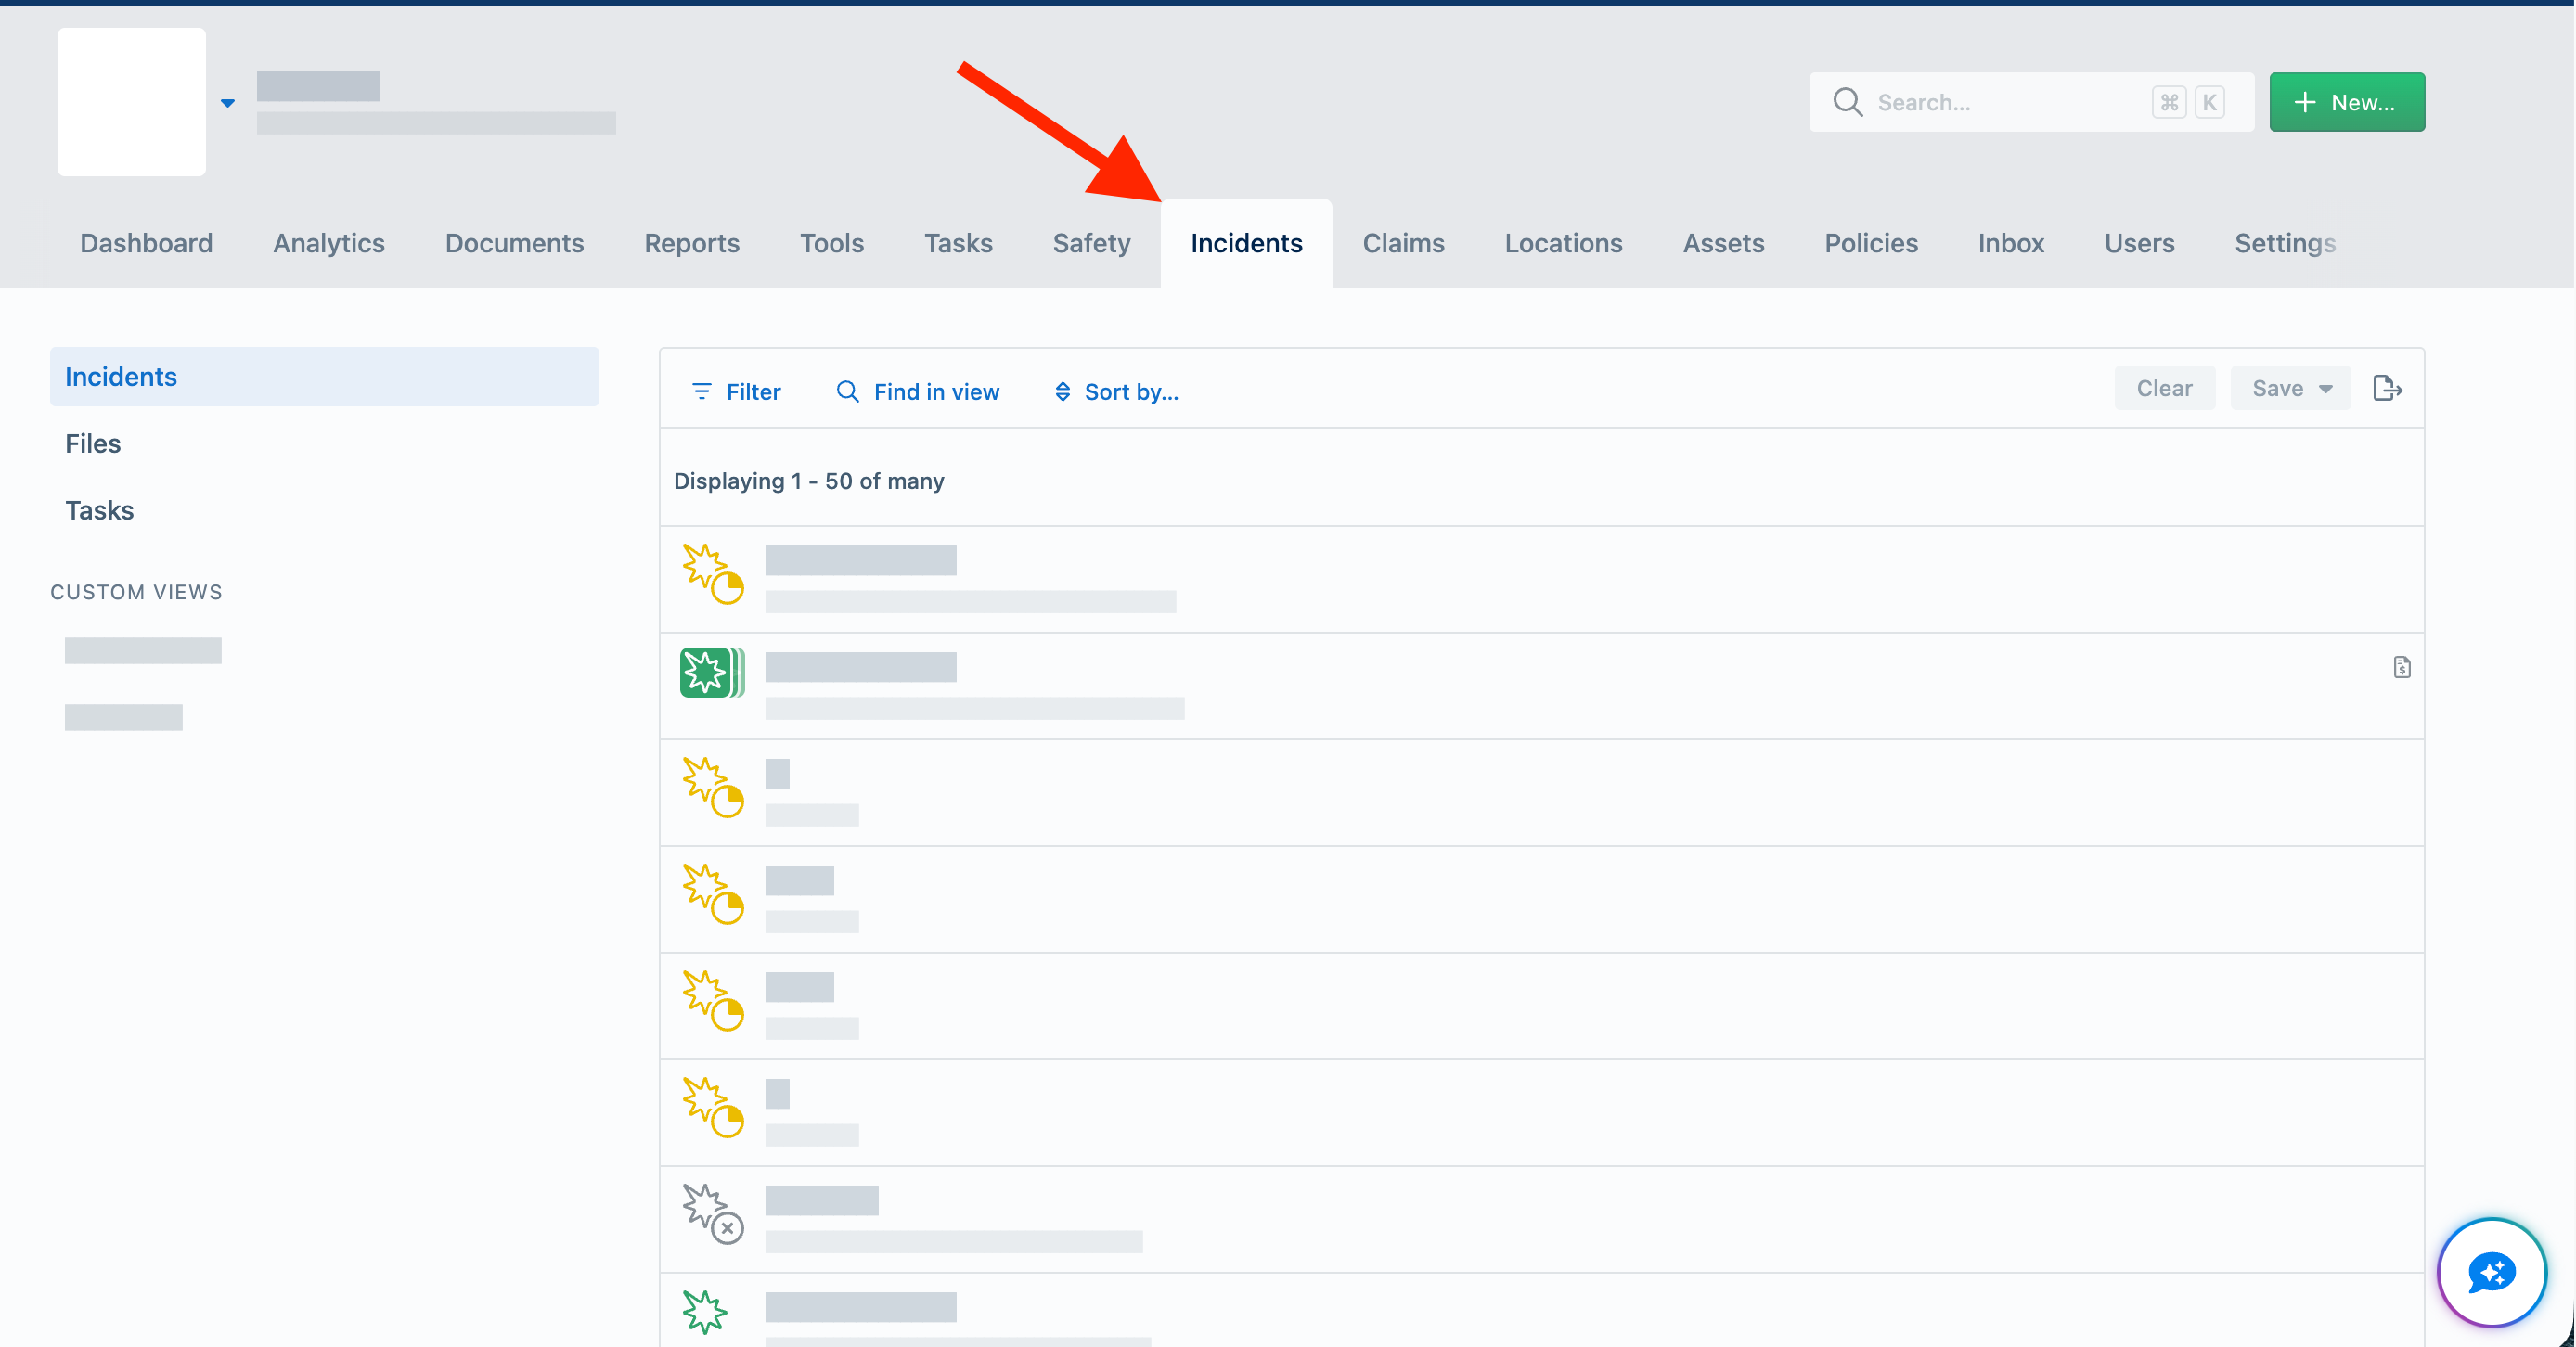
Task: Open the Filter options
Action: click(736, 392)
